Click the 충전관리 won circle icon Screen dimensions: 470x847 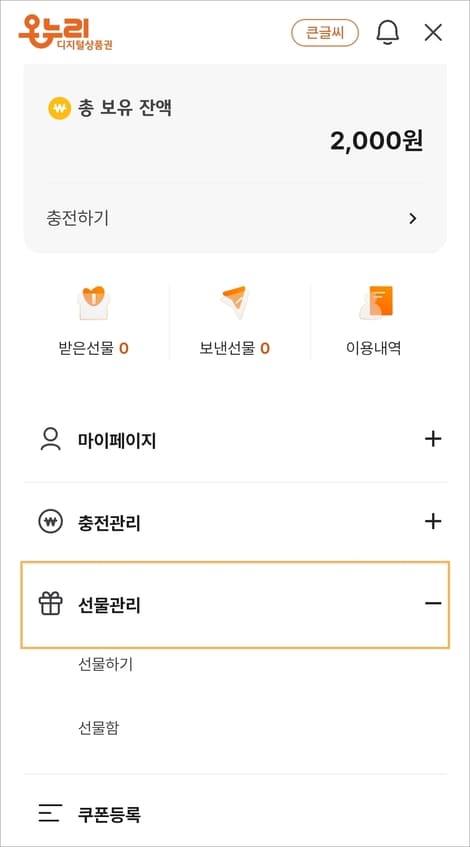[51, 522]
